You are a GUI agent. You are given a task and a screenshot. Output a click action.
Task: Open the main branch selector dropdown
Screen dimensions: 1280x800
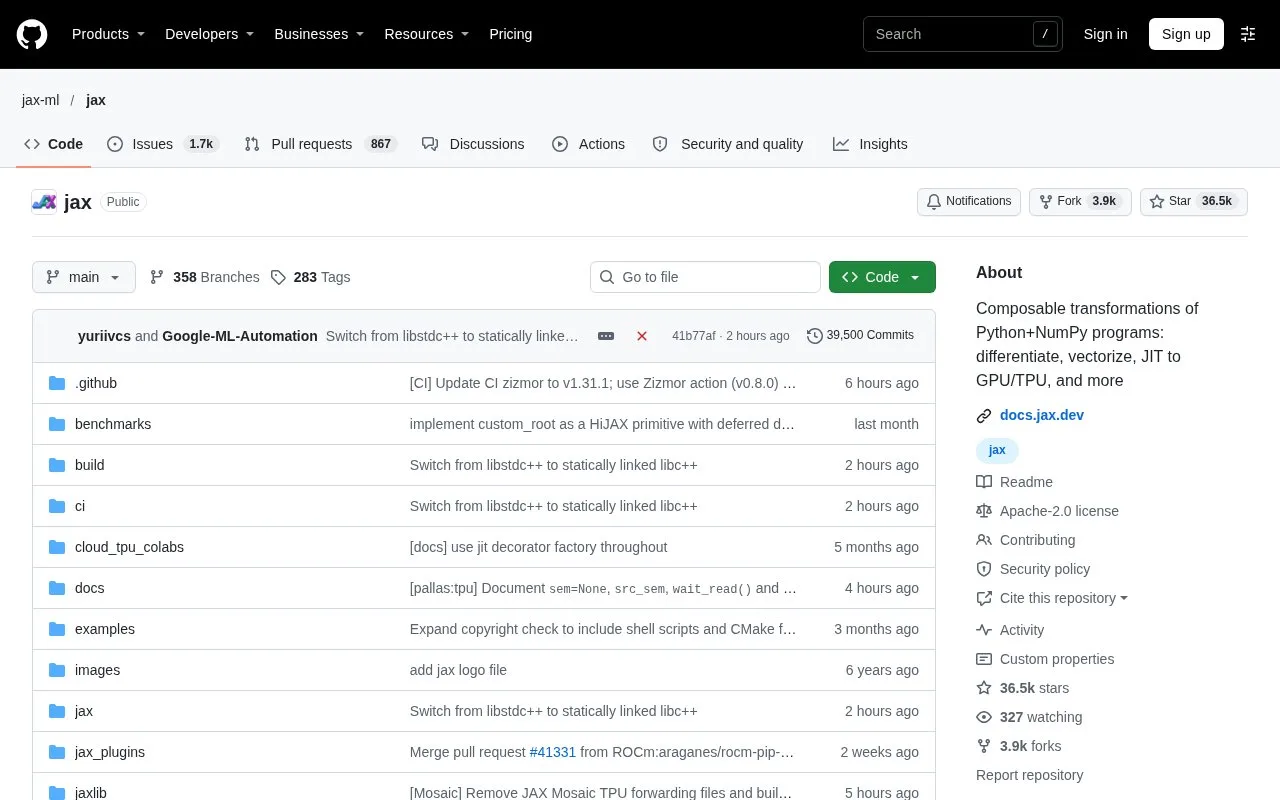coord(84,277)
